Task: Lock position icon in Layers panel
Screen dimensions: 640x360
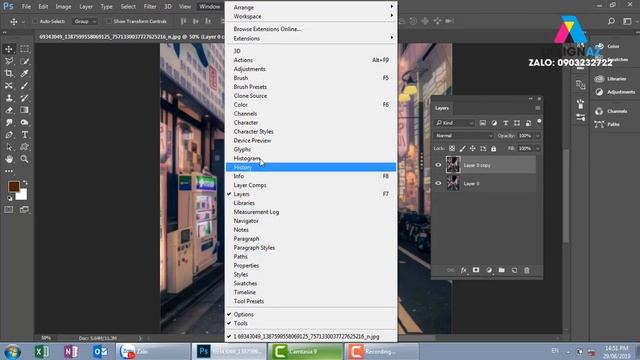Action: (x=472, y=149)
